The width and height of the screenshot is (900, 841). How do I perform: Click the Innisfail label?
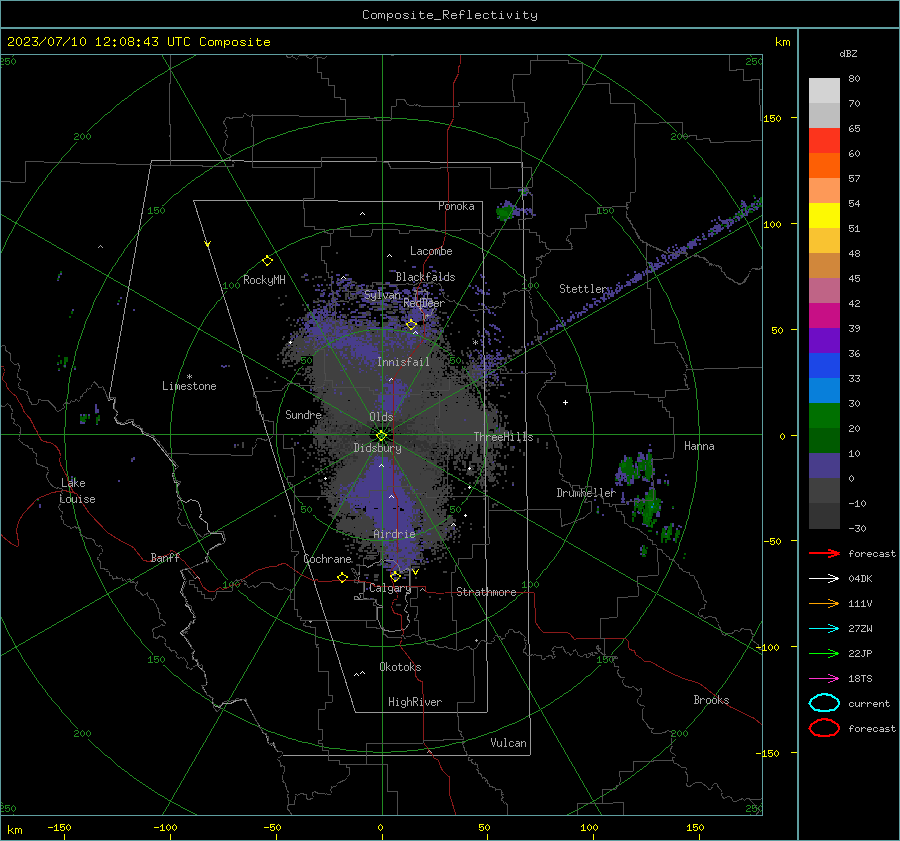point(403,362)
